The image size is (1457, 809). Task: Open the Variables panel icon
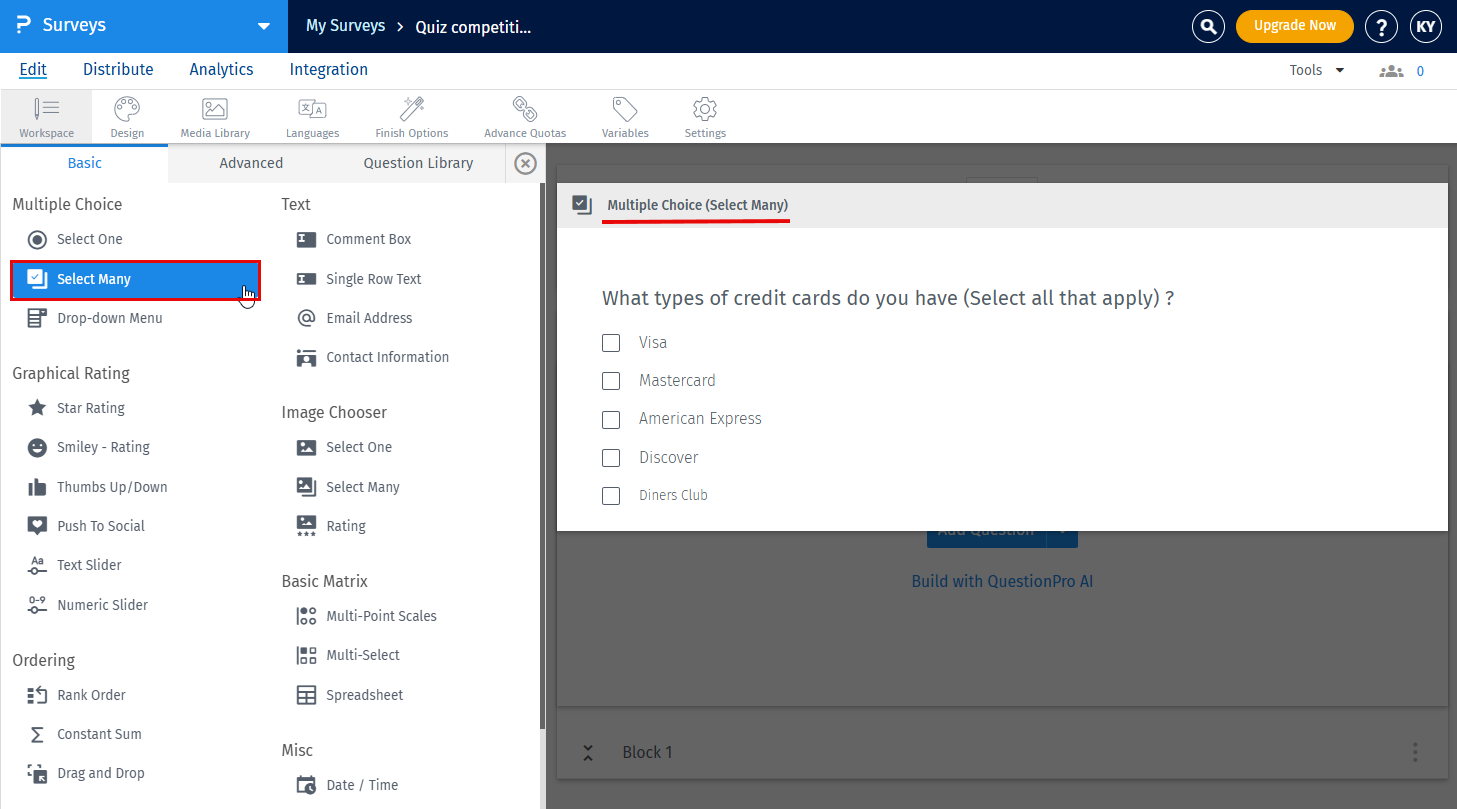point(625,115)
